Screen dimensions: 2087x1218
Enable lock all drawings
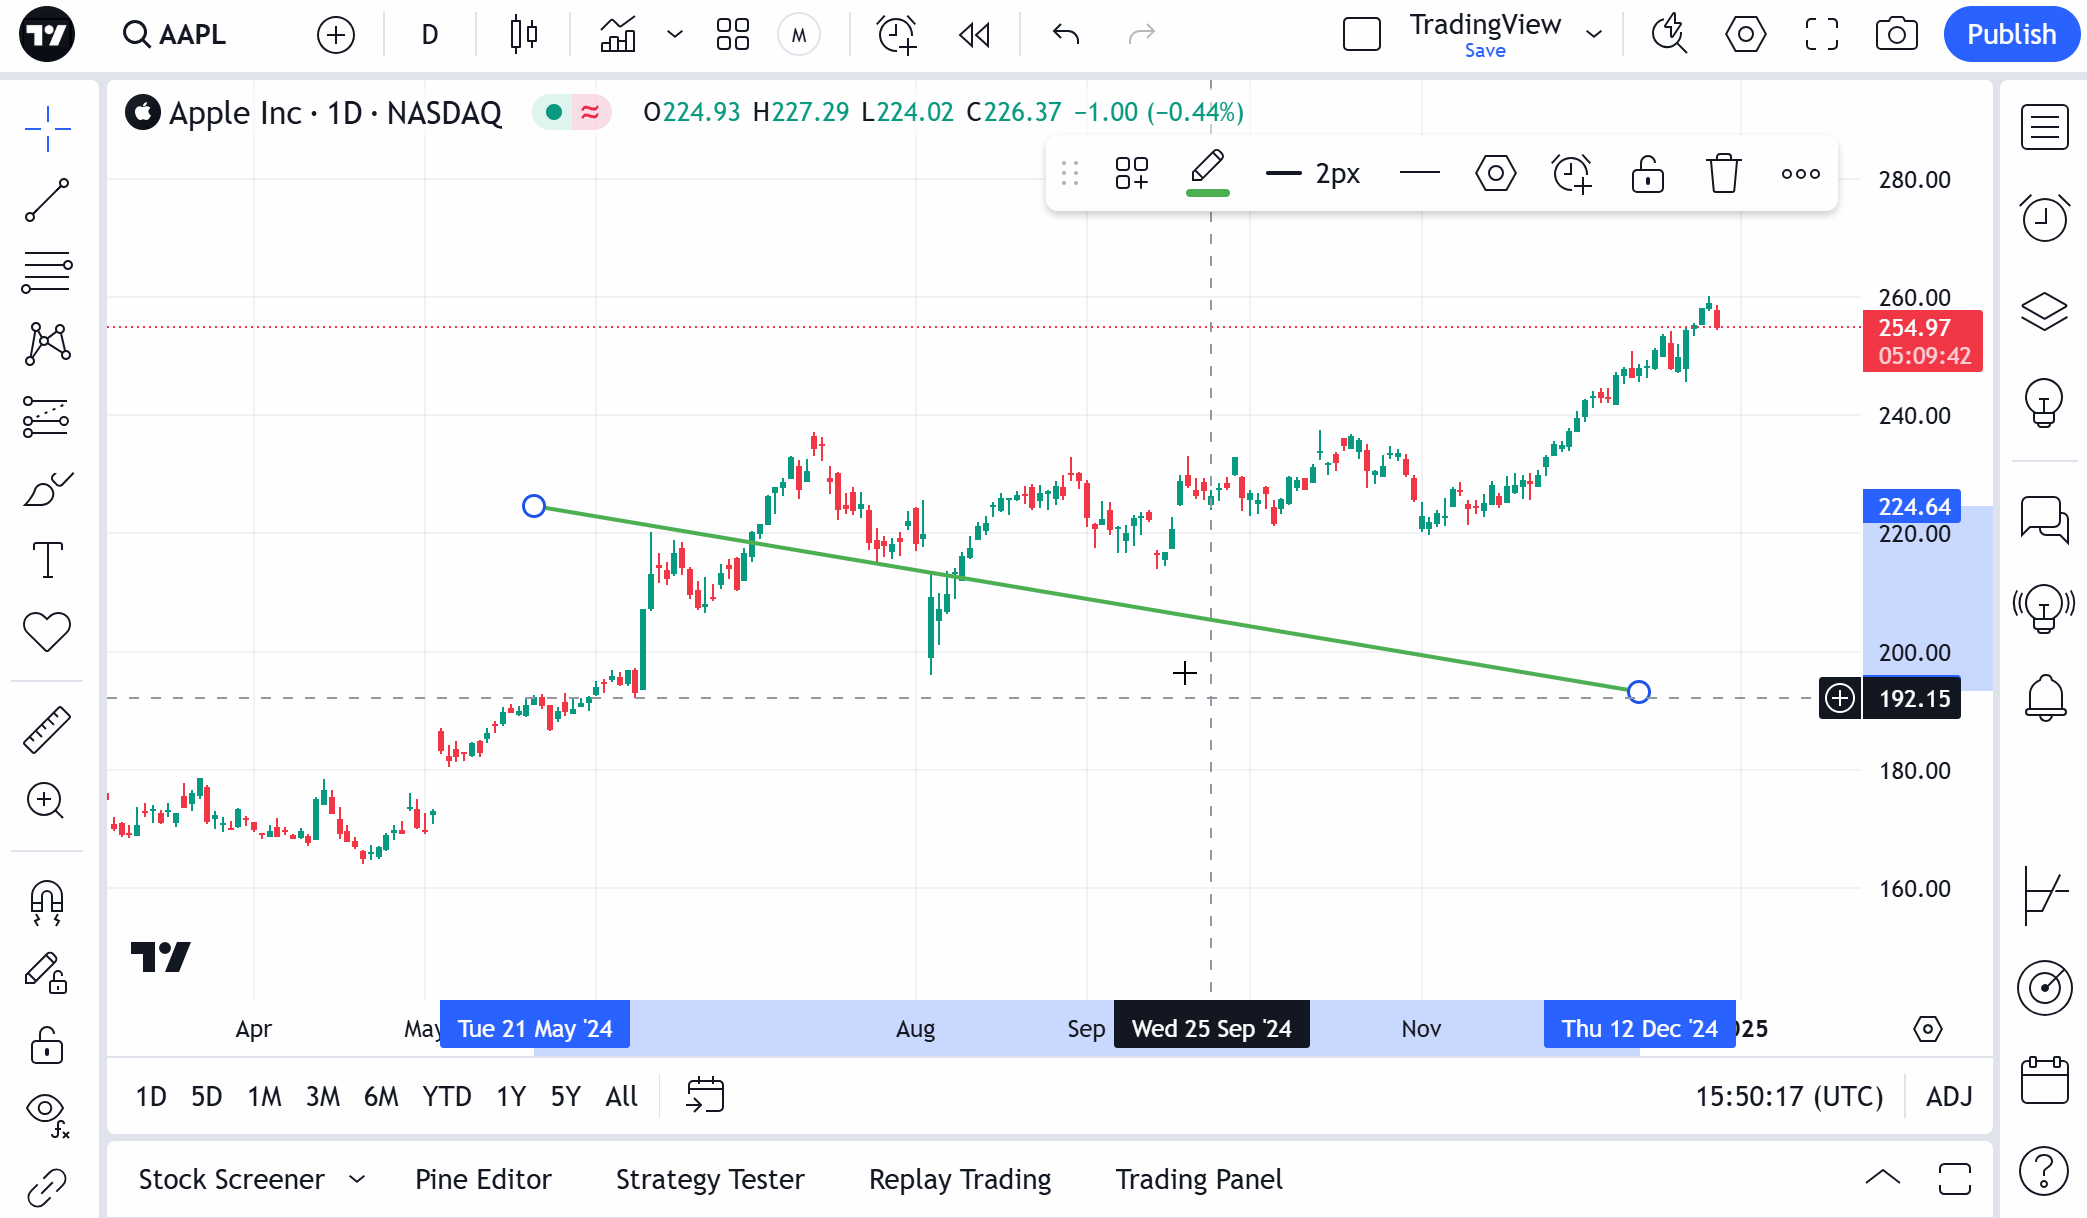pyautogui.click(x=47, y=1045)
